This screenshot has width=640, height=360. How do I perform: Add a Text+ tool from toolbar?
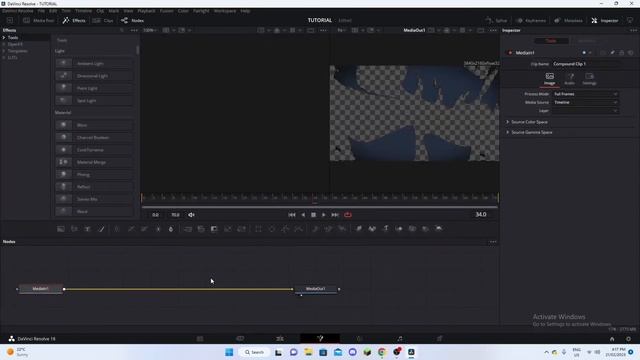[87, 229]
